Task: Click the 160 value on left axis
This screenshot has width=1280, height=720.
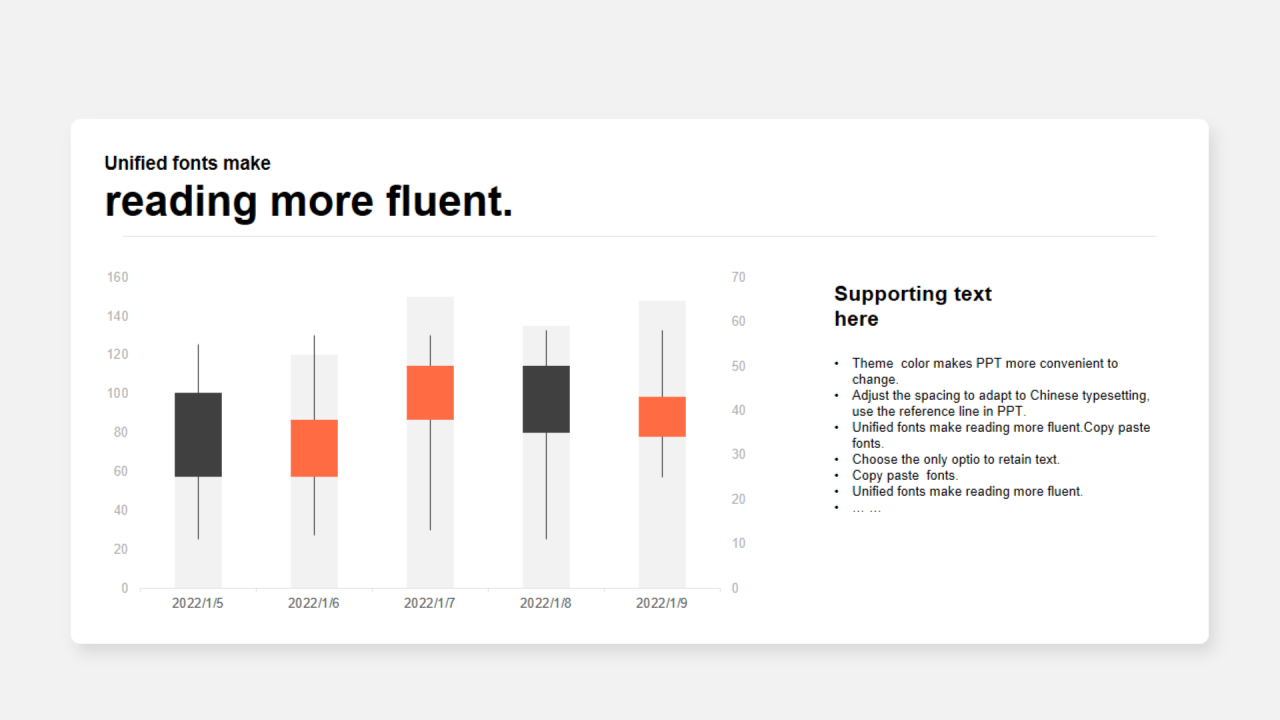Action: (117, 277)
